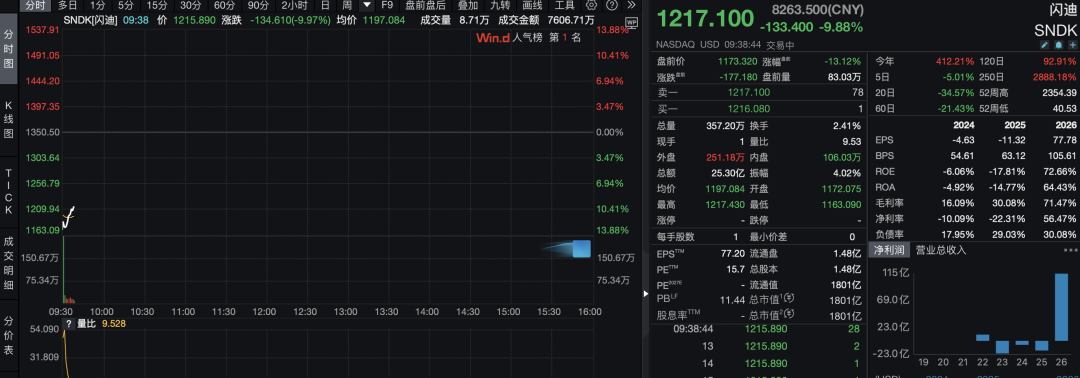Click the blue floating widget on chart
1080x378 pixels.
[581, 249]
